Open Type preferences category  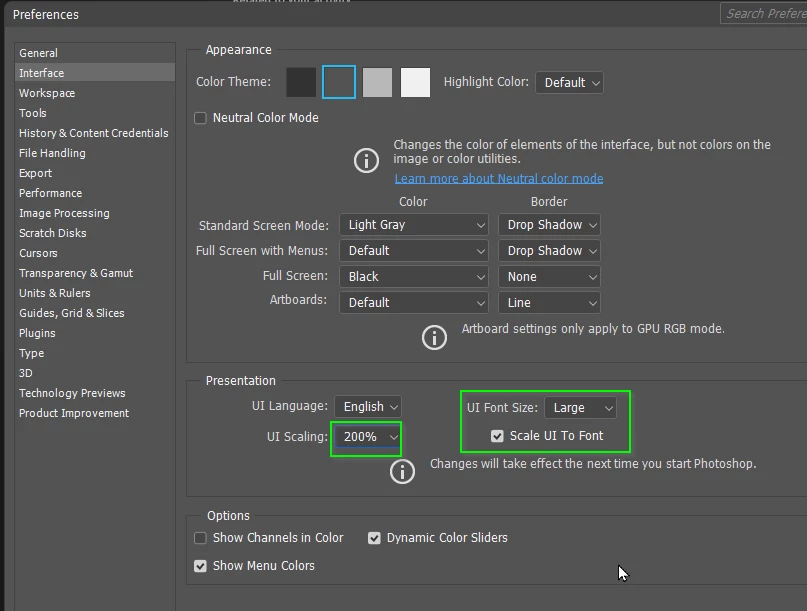pos(95,353)
